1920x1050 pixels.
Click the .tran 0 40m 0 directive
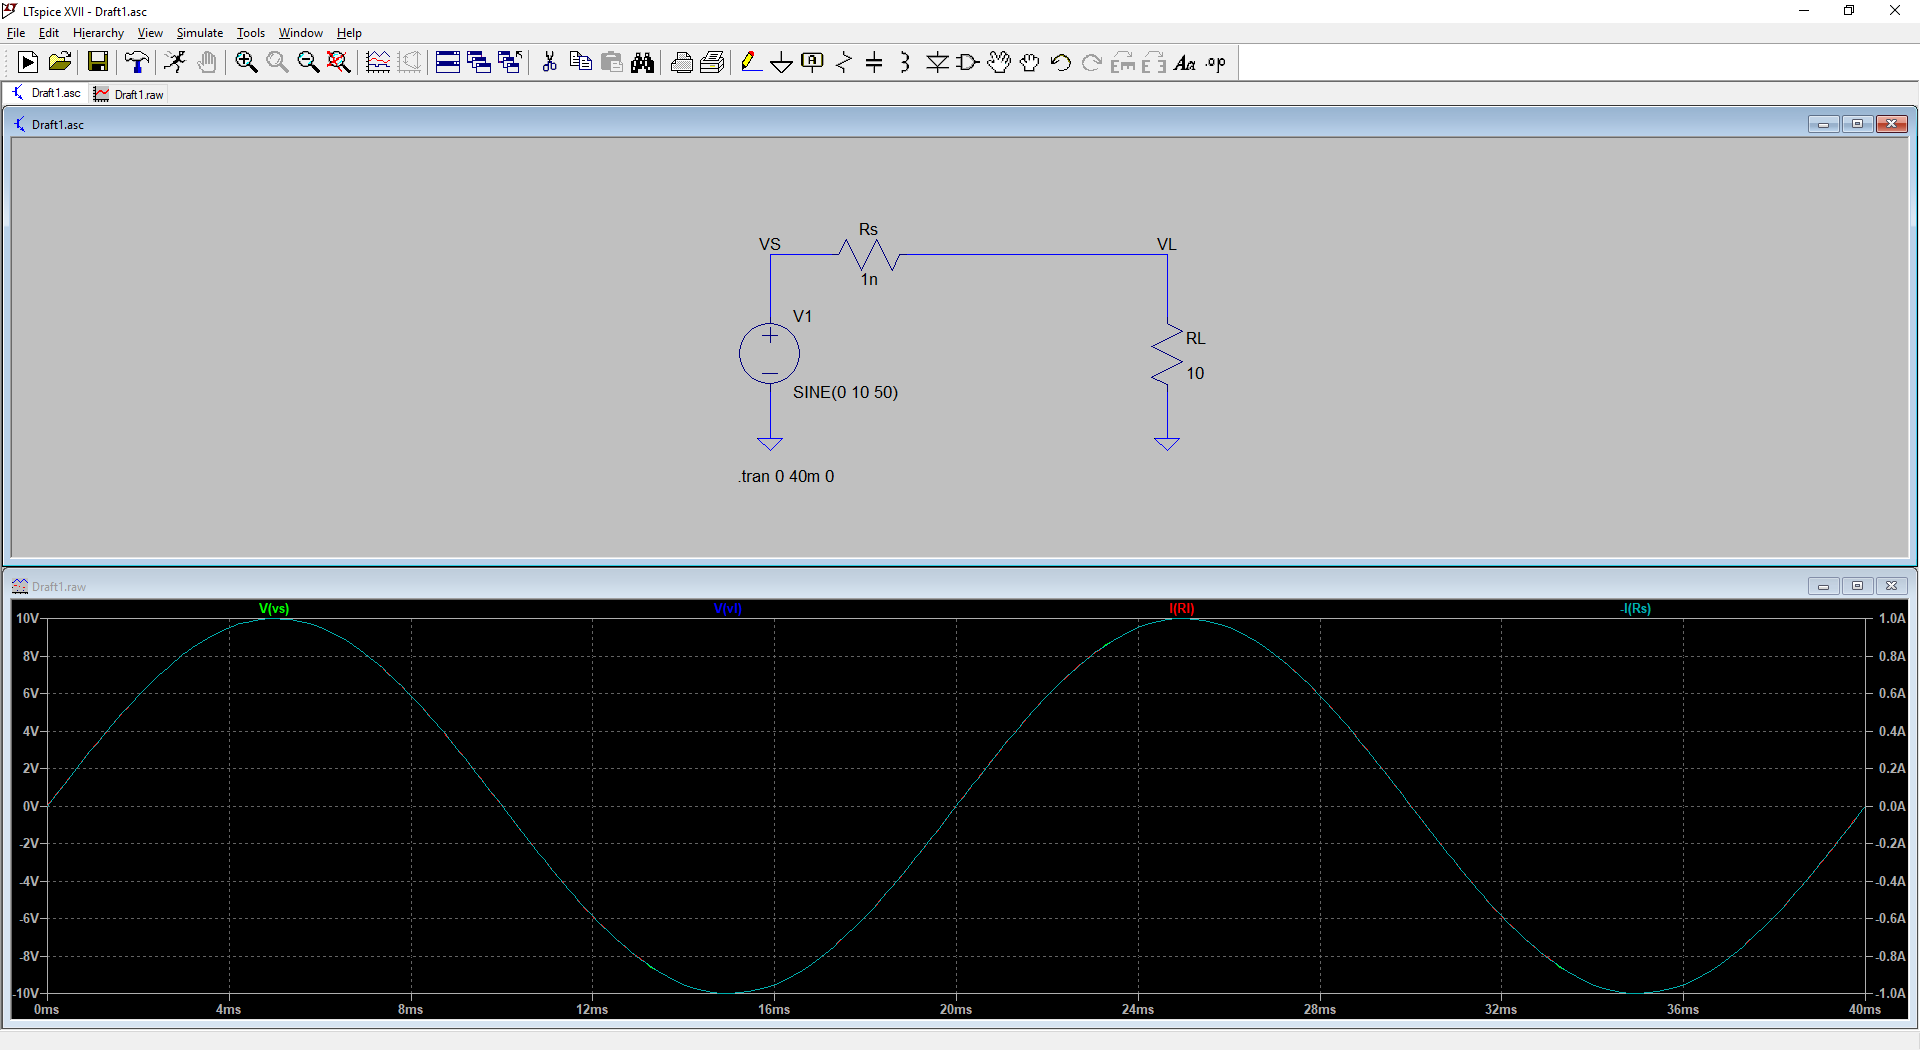click(786, 476)
